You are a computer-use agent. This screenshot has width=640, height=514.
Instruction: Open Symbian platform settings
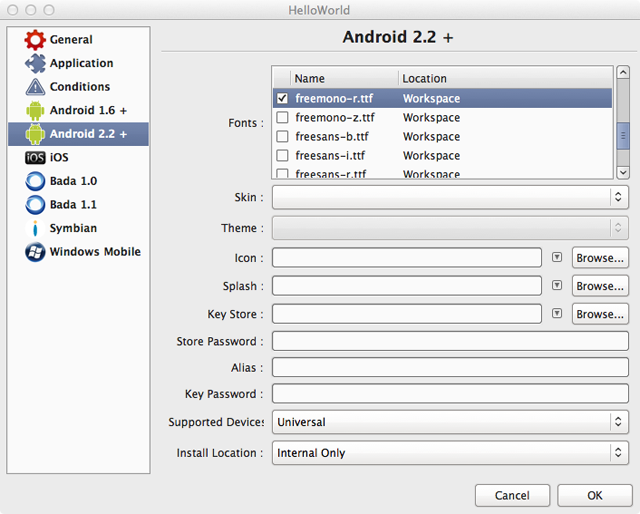coord(78,228)
